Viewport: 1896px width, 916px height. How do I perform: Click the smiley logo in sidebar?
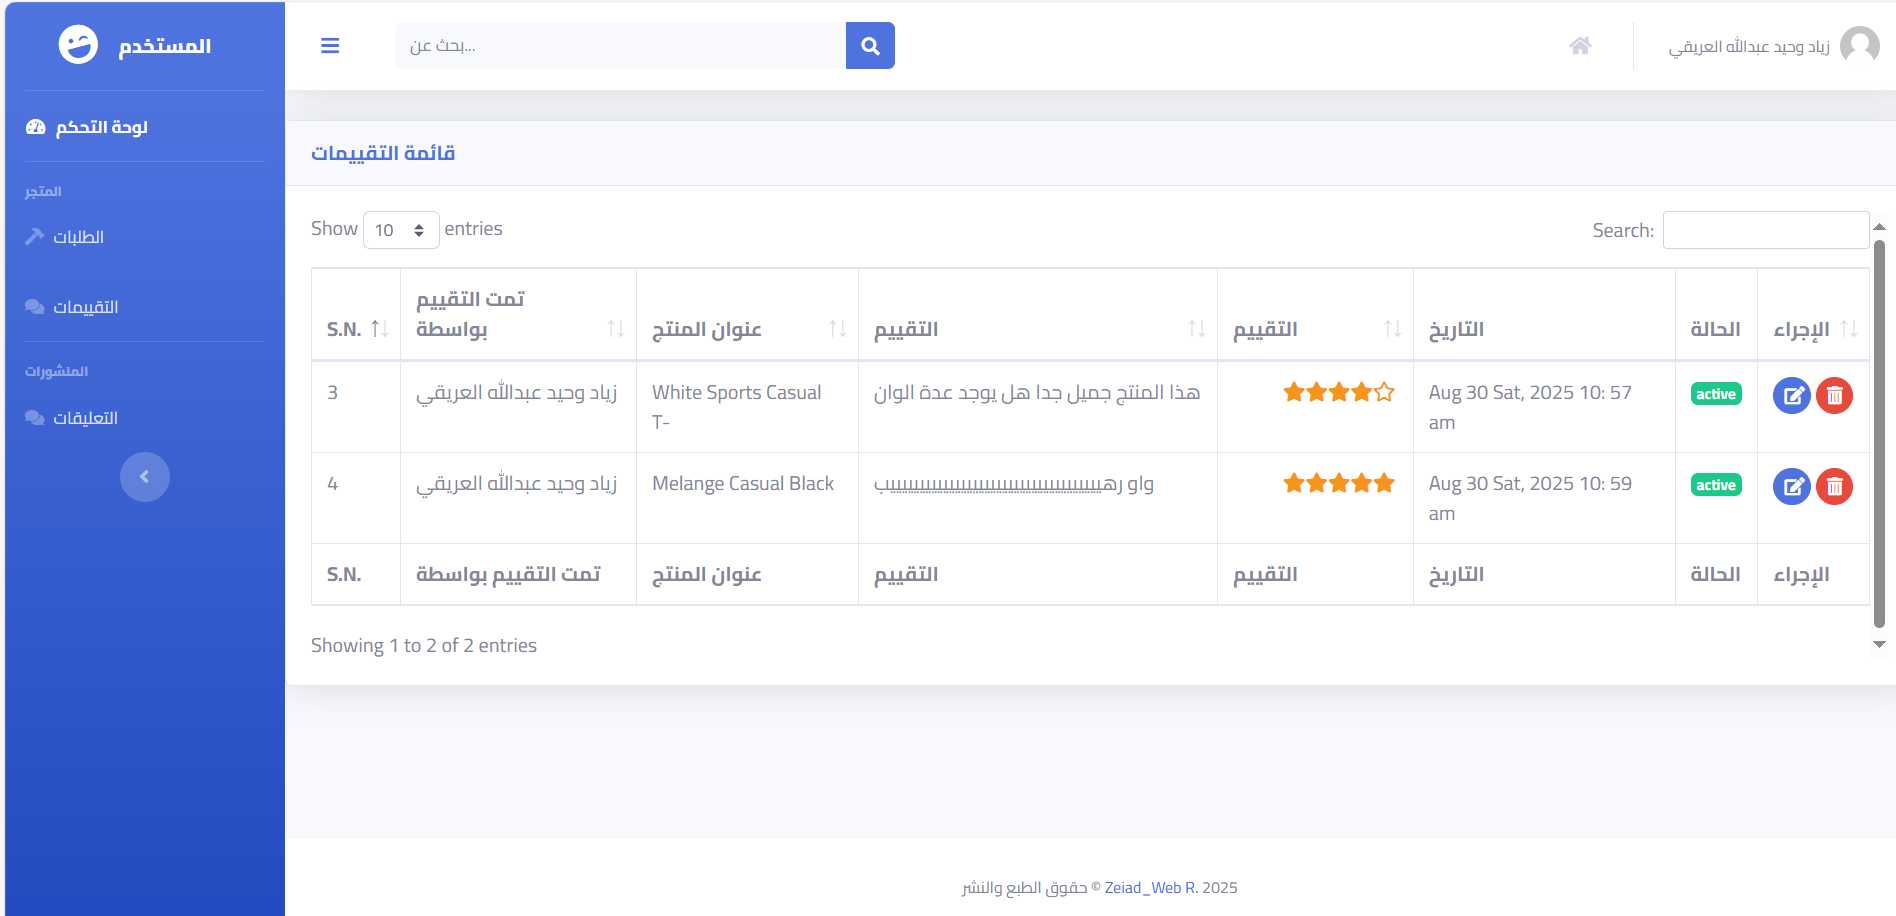point(78,45)
